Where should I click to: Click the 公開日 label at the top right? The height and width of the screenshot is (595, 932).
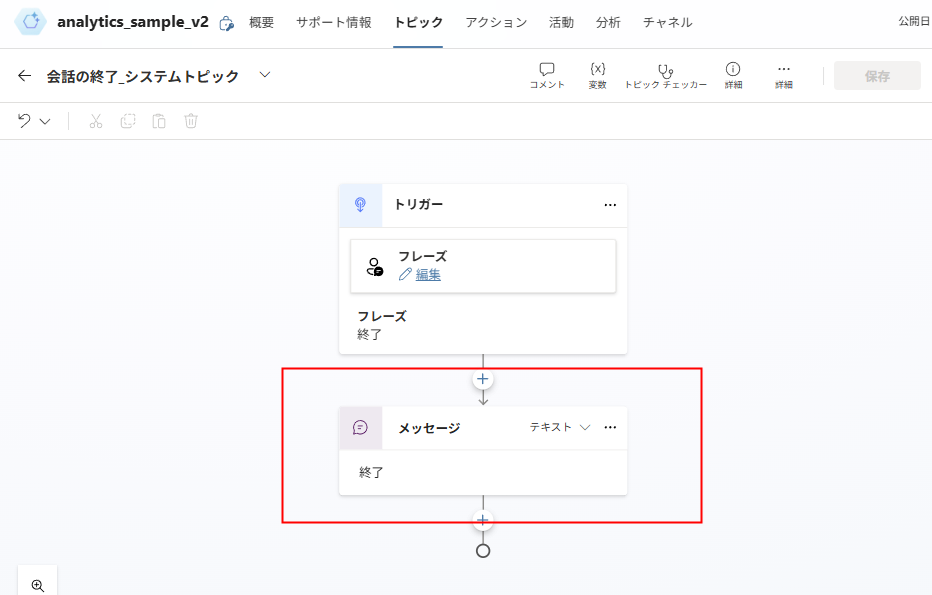[x=914, y=21]
